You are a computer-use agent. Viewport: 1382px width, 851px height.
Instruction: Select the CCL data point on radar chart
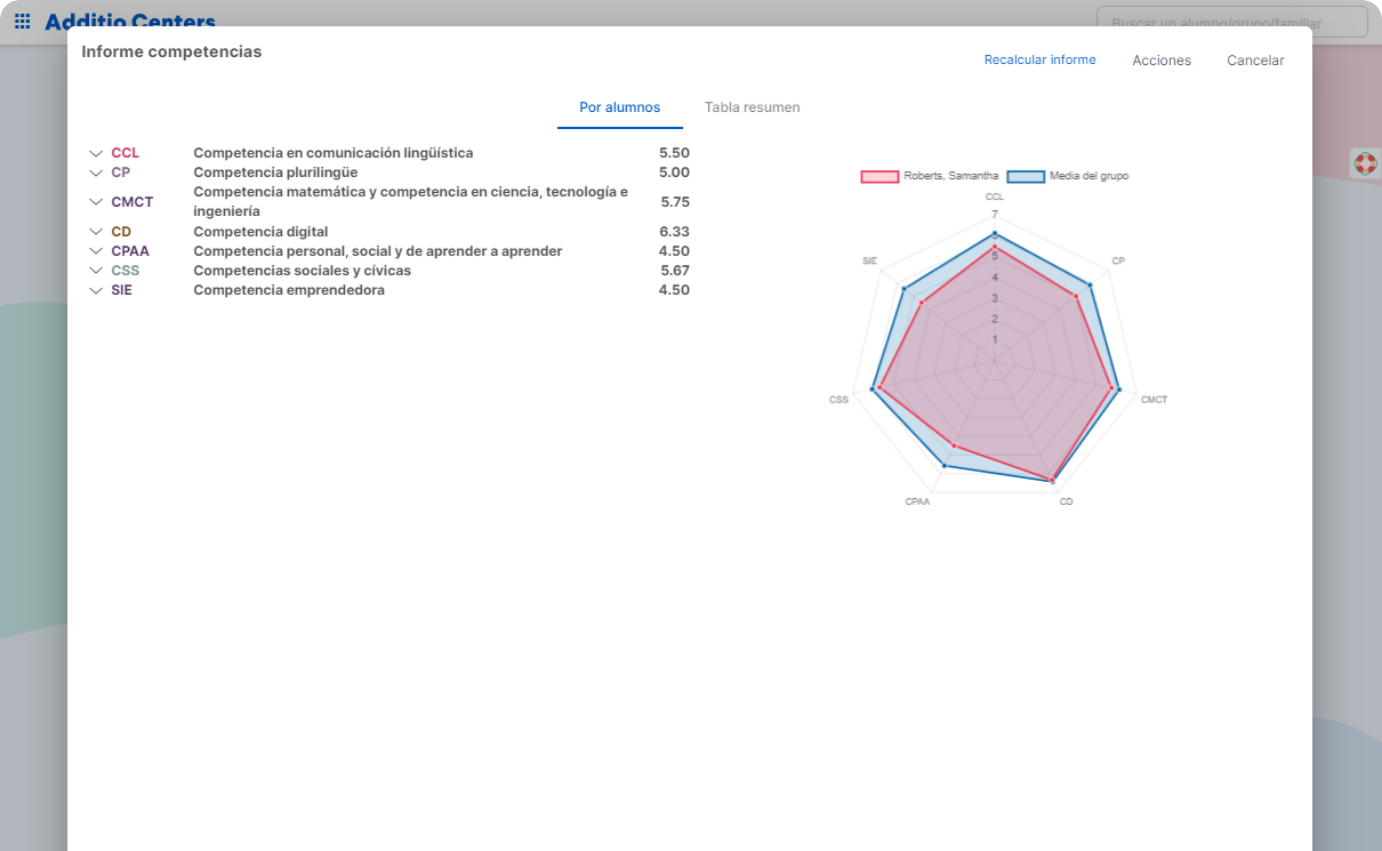coord(994,234)
